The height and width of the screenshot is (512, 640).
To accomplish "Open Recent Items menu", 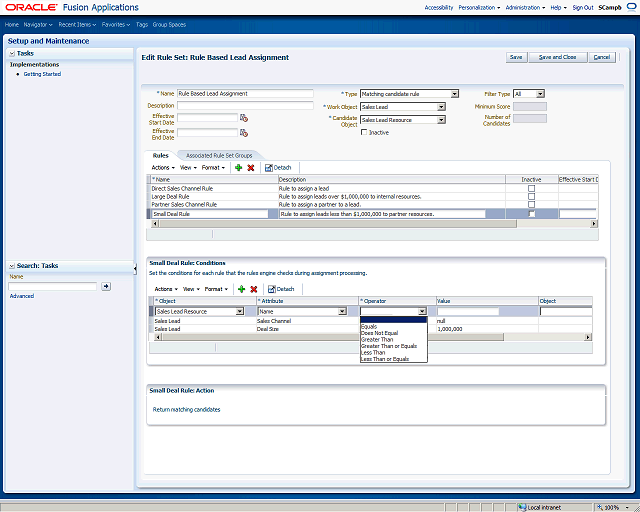I will [x=77, y=24].
